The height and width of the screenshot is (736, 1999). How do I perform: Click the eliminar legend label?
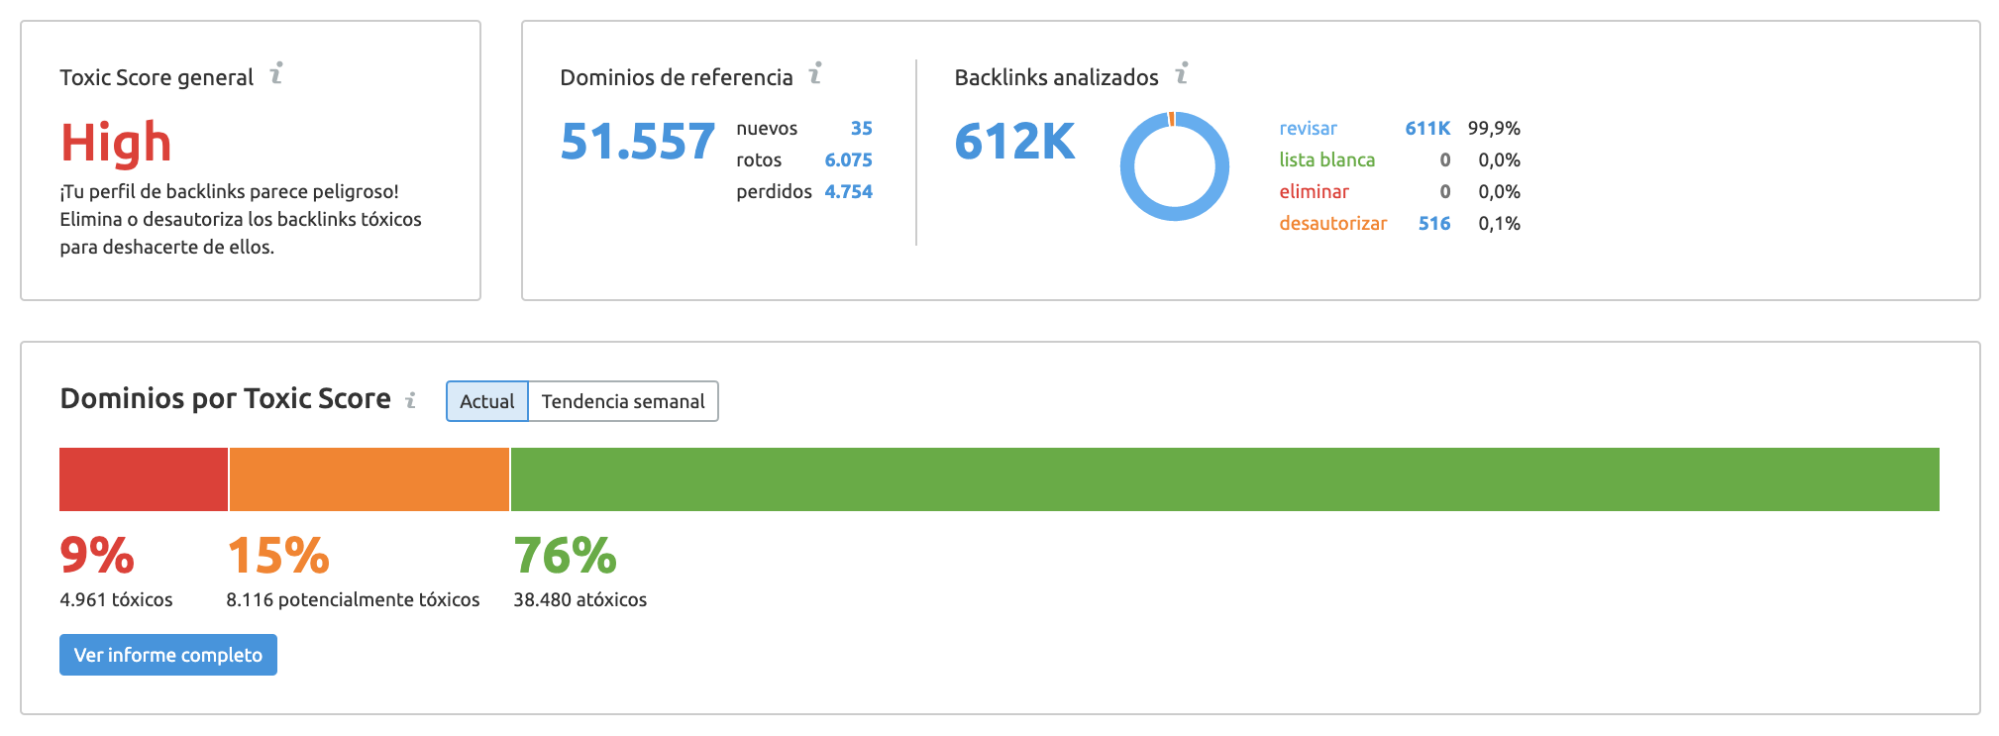[1314, 192]
